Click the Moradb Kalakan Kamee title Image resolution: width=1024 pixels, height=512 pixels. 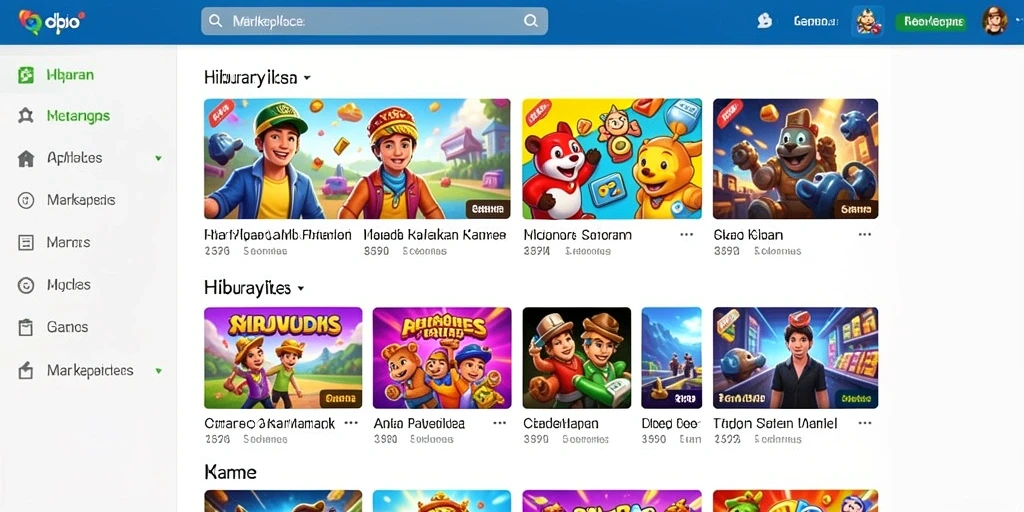[435, 234]
